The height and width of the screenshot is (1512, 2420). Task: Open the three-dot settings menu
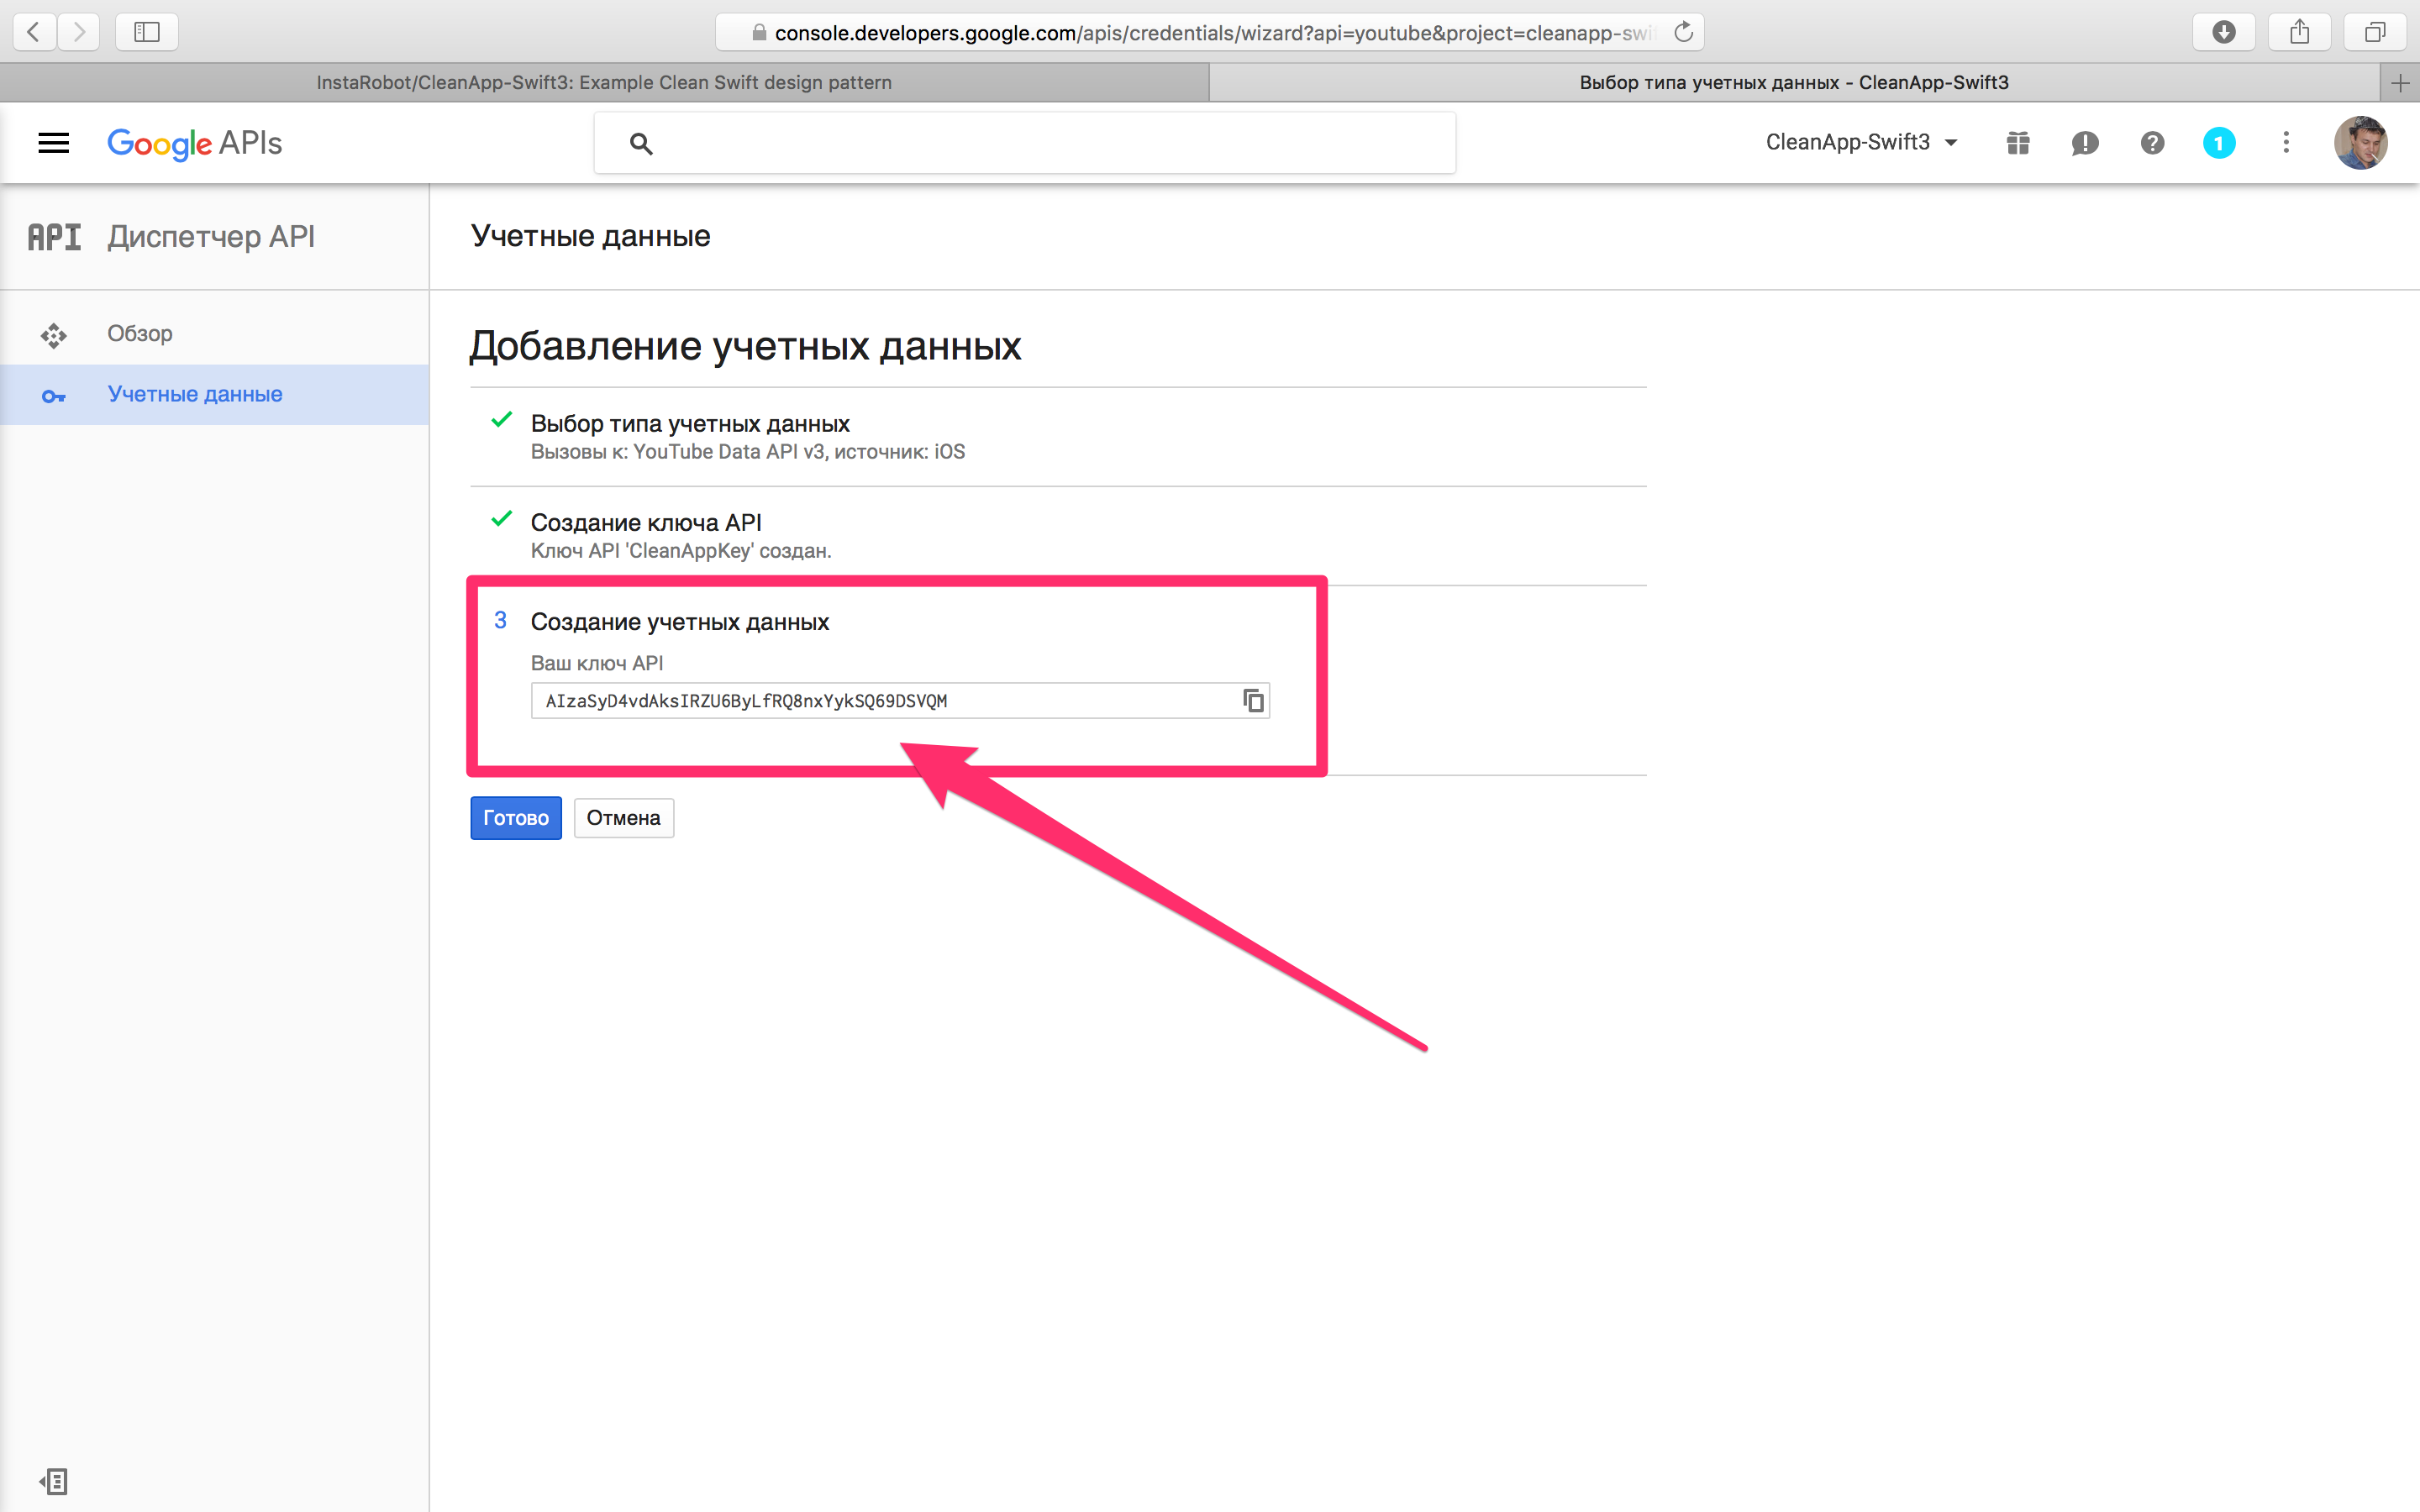(x=2286, y=143)
